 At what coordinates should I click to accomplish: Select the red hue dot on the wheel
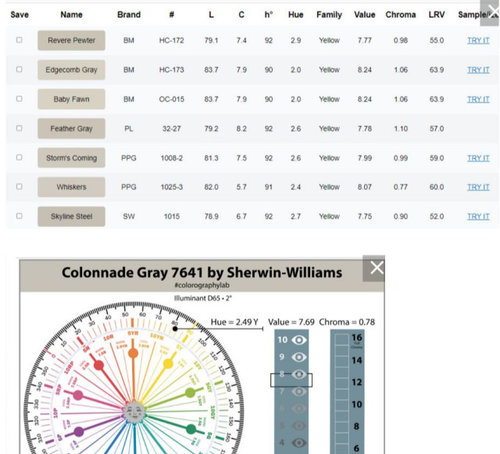[x=99, y=365]
